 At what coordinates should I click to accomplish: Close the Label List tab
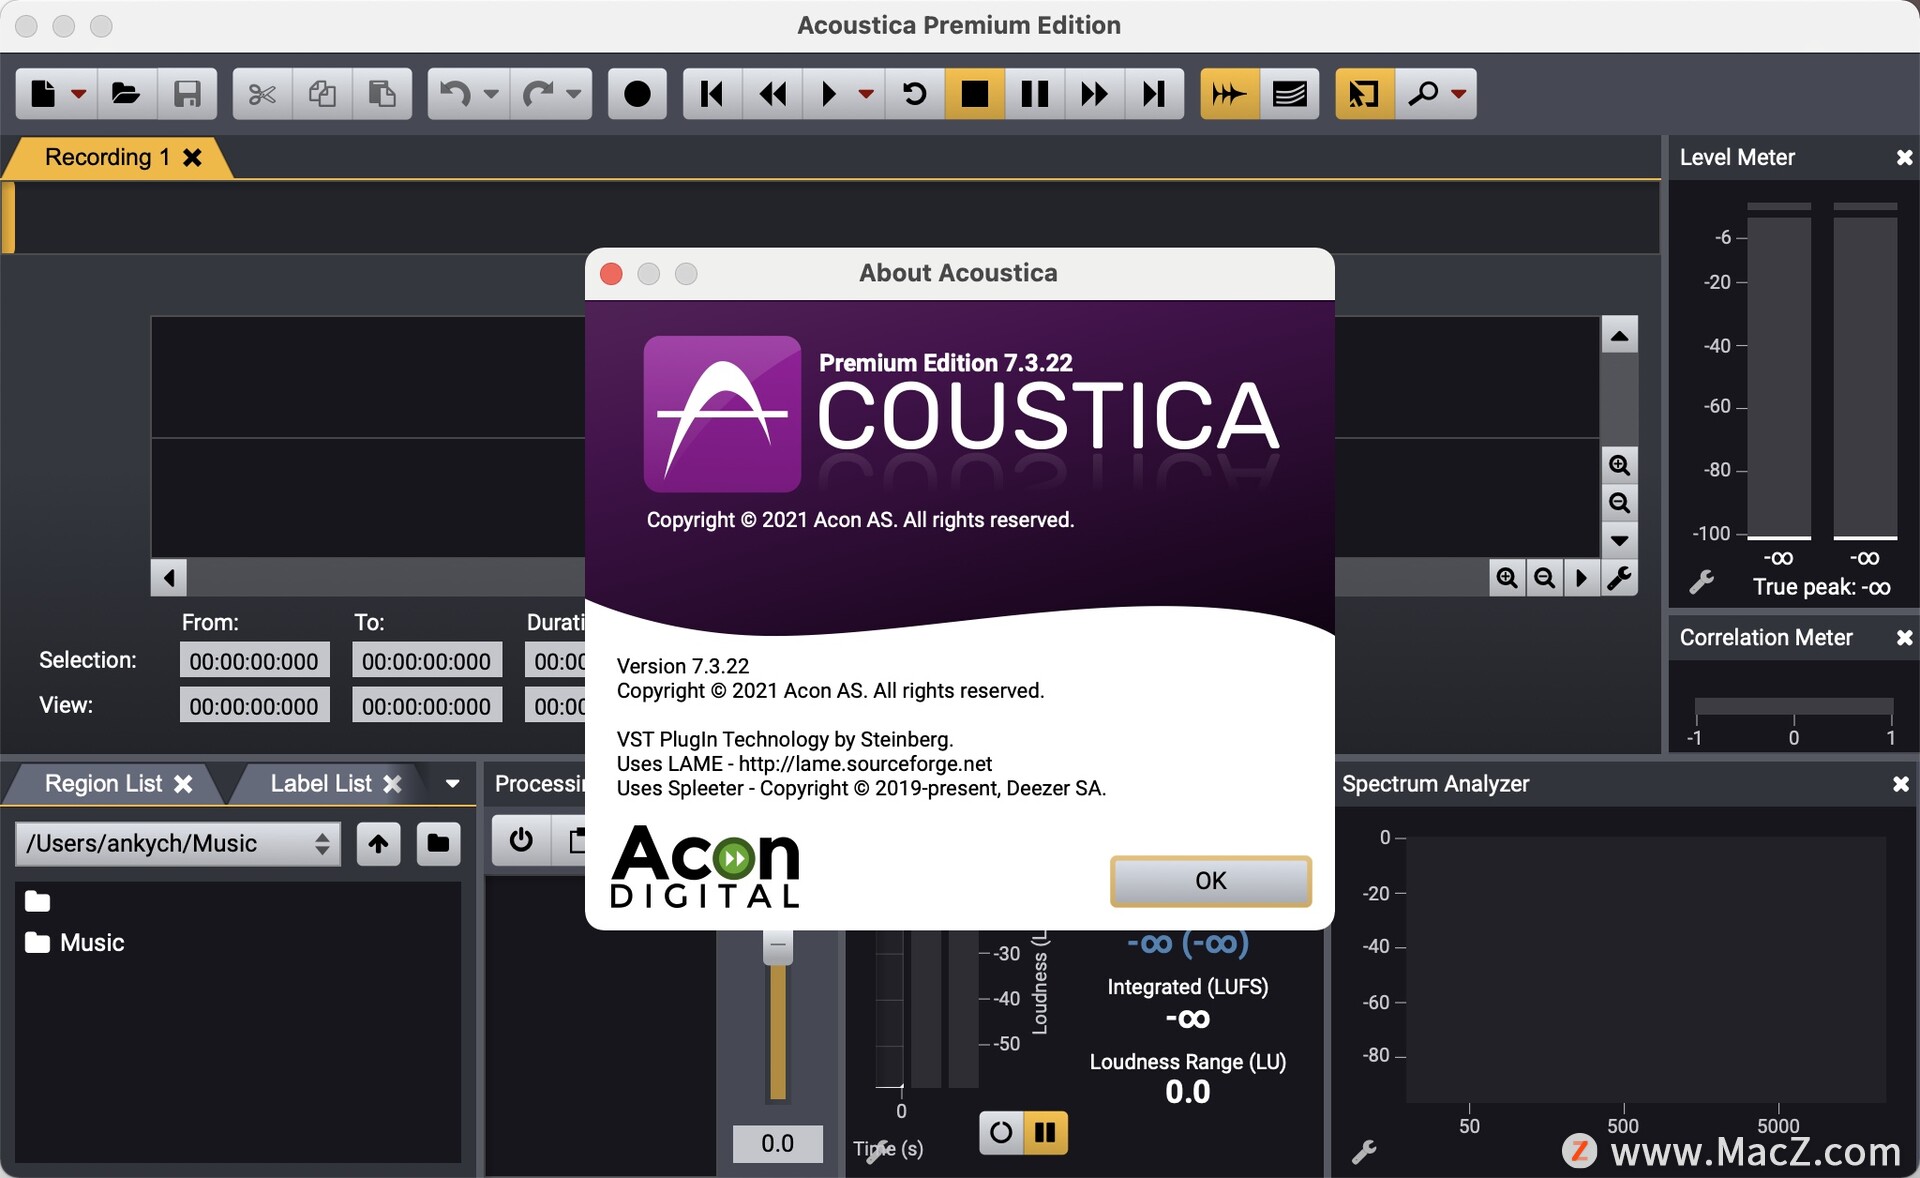pyautogui.click(x=392, y=784)
